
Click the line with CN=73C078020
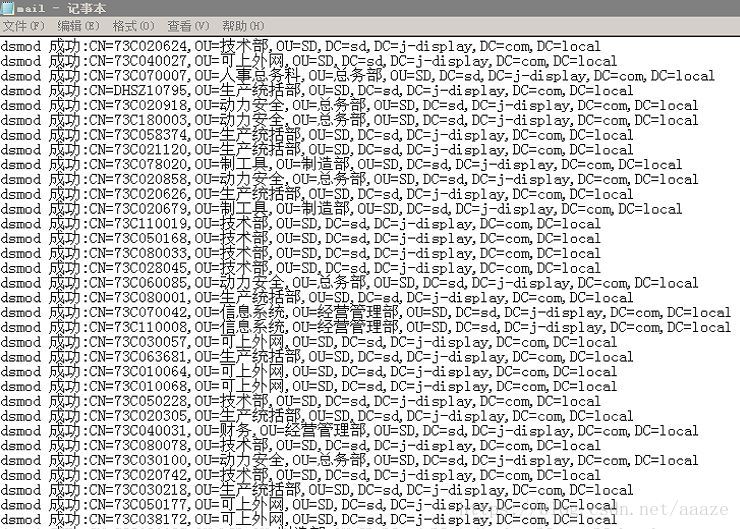coord(341,165)
